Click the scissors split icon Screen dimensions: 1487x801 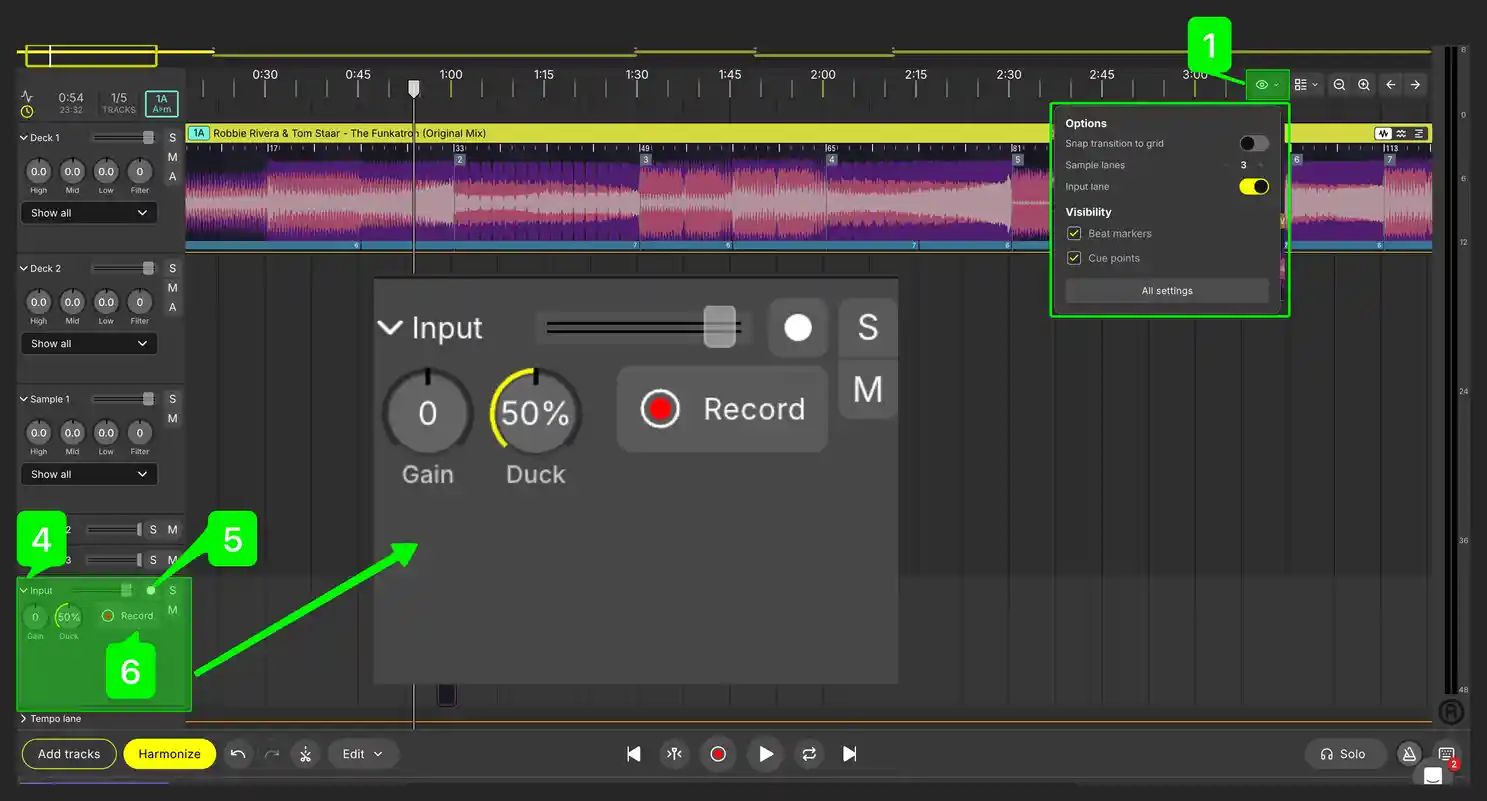(305, 754)
